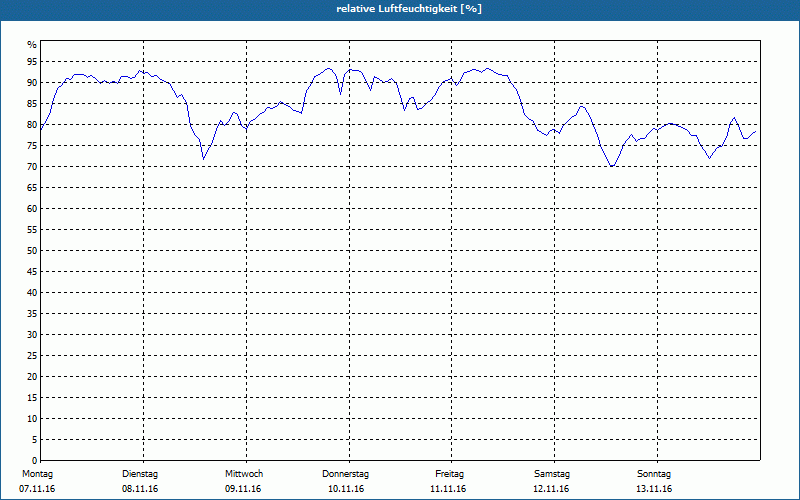Click the 30 y-axis value
The width and height of the screenshot is (800, 500).
click(x=32, y=335)
